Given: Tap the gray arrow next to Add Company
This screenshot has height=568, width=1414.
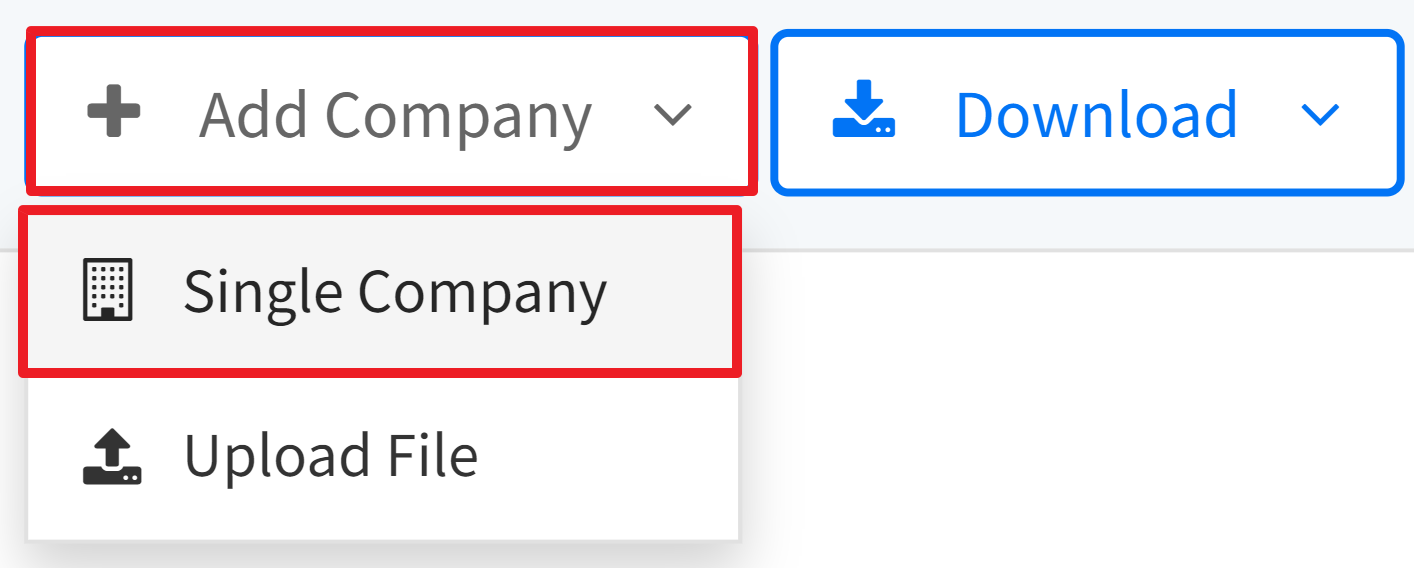Looking at the screenshot, I should [672, 114].
